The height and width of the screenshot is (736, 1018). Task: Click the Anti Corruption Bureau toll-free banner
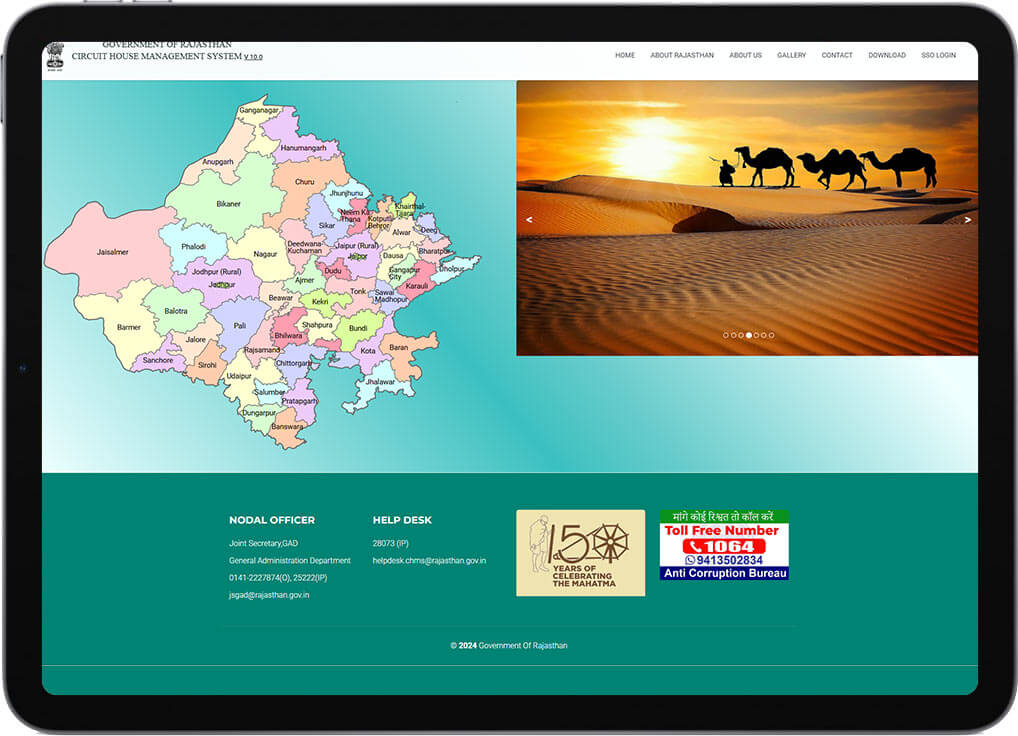[x=724, y=545]
